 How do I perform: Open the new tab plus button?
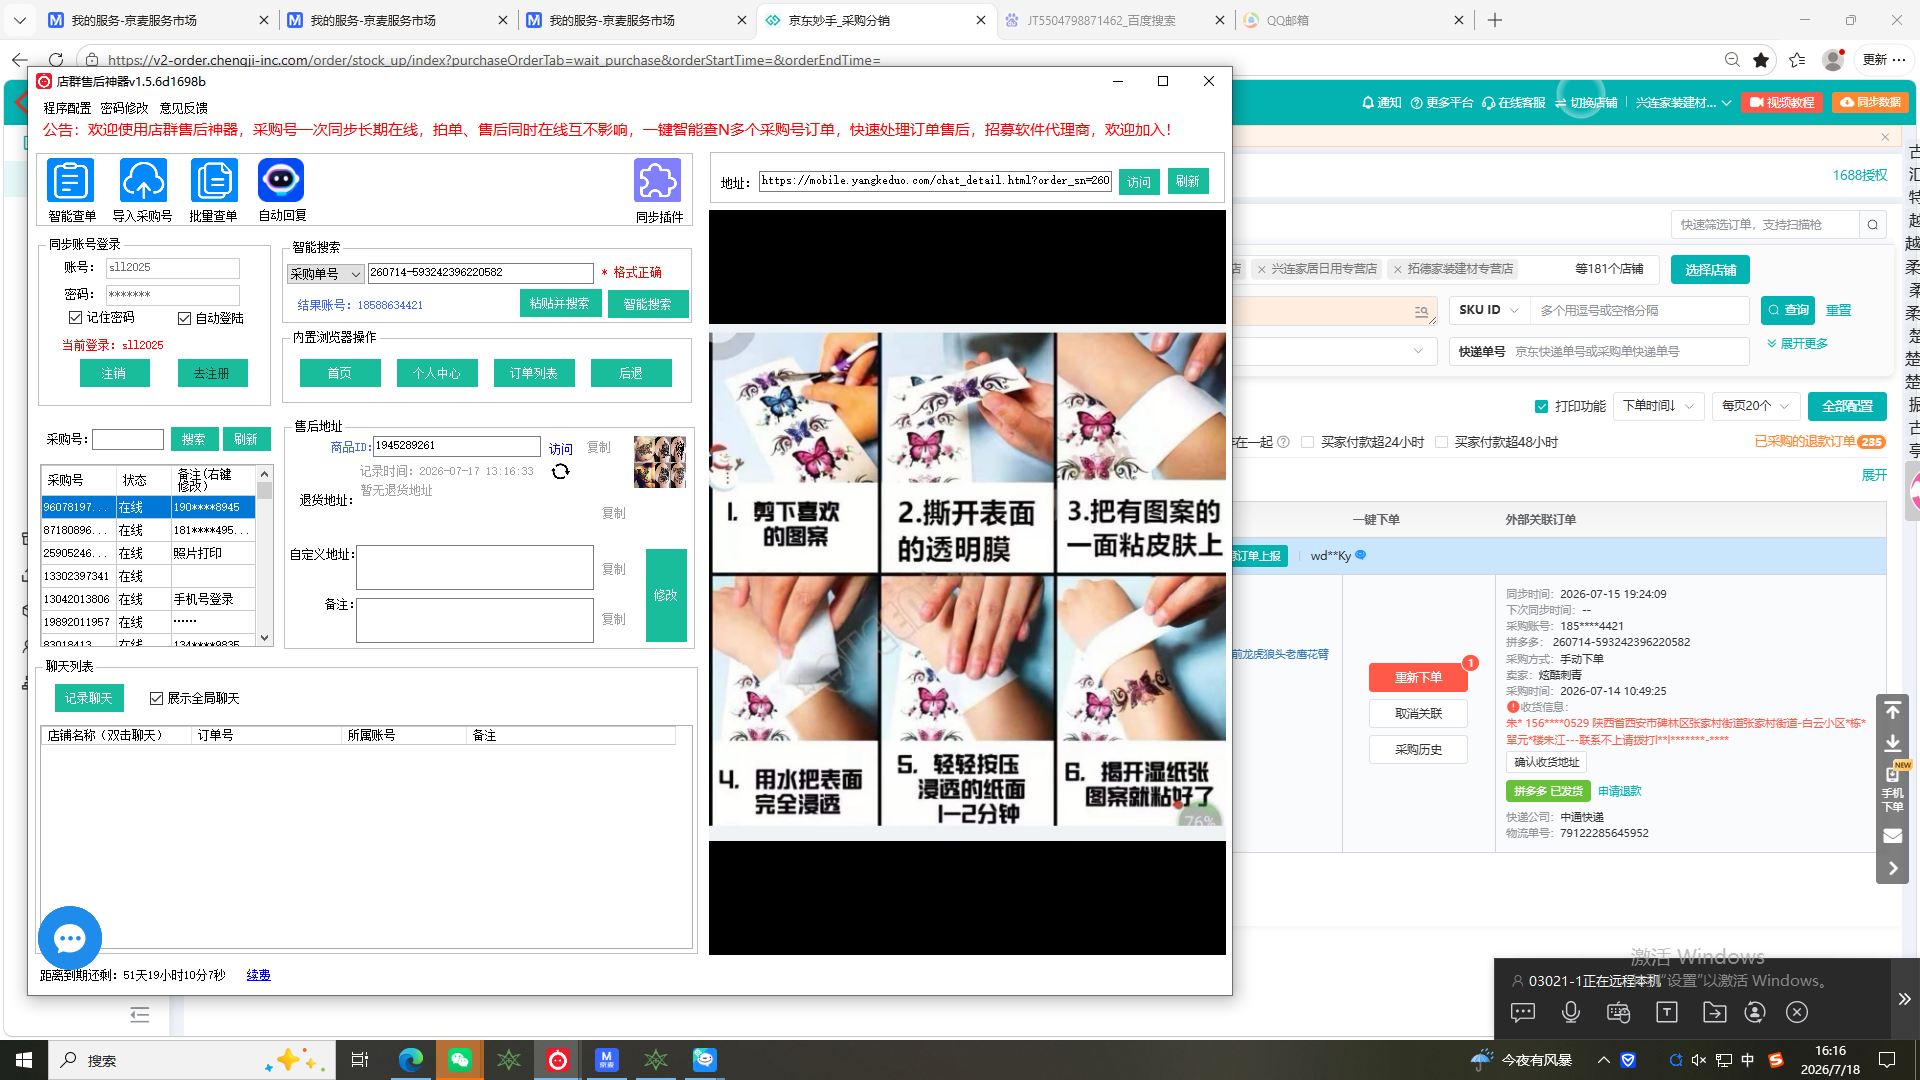pyautogui.click(x=1495, y=20)
